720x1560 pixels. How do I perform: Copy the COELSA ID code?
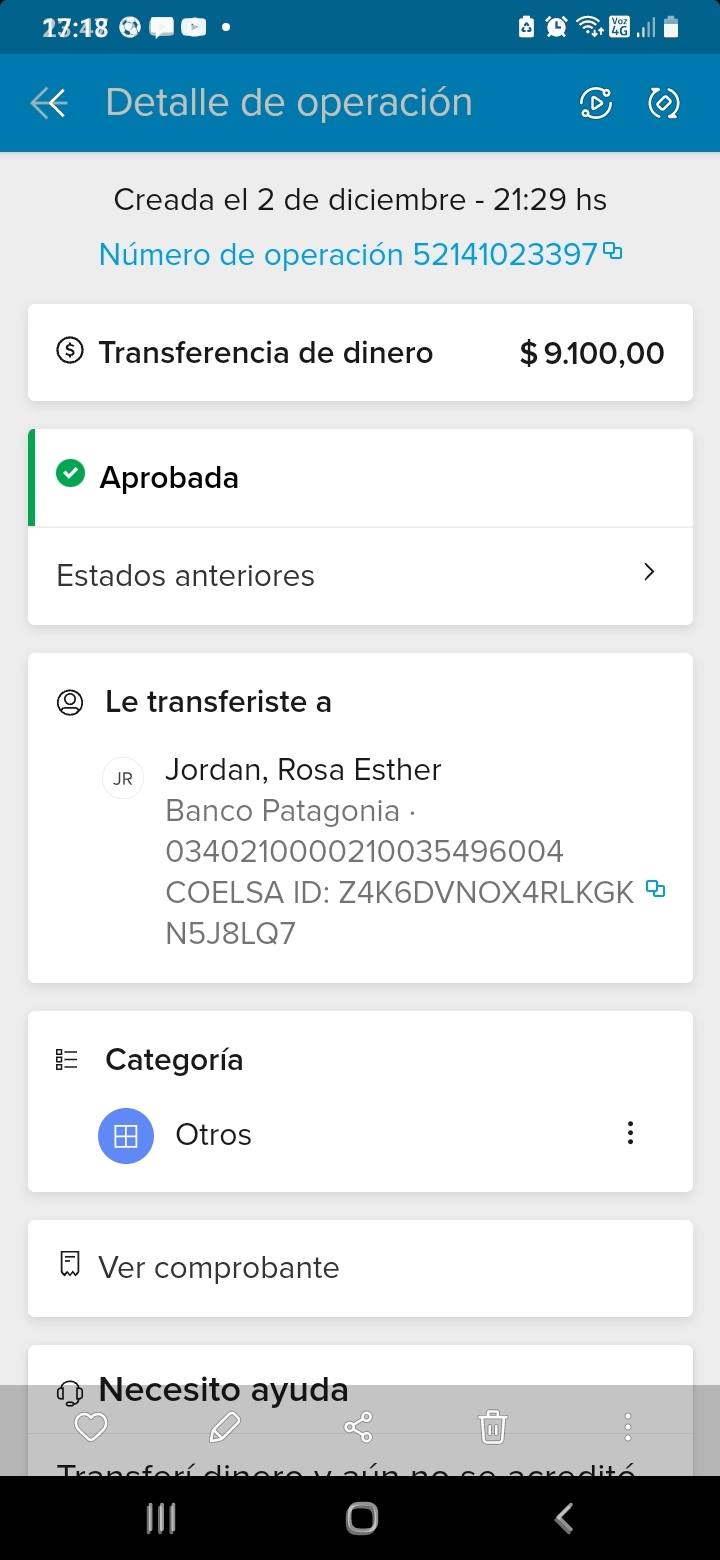click(656, 889)
